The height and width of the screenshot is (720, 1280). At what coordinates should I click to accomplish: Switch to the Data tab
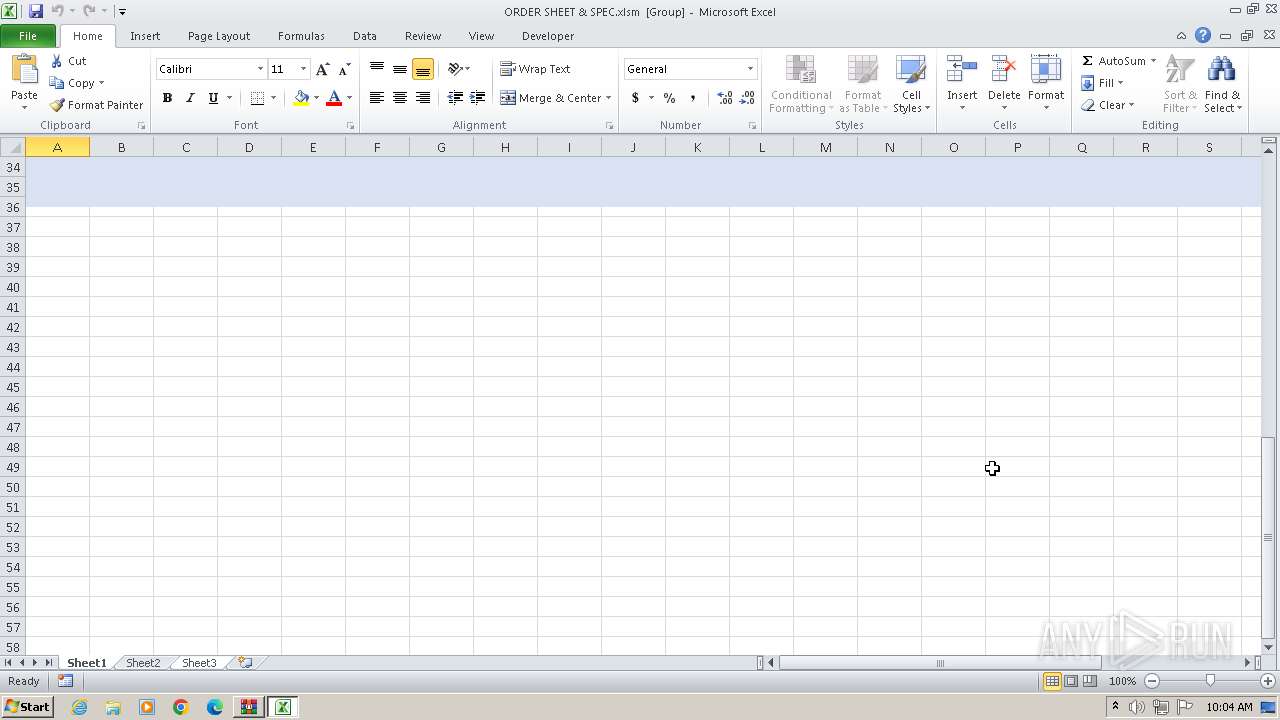(x=365, y=36)
